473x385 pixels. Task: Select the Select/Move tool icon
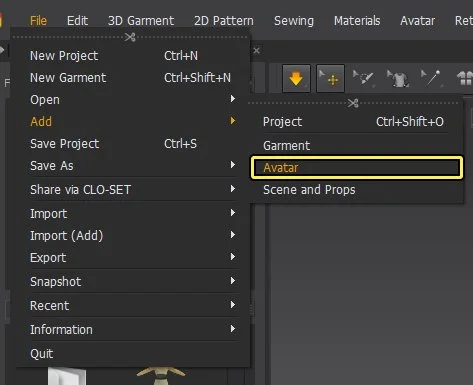click(x=330, y=79)
